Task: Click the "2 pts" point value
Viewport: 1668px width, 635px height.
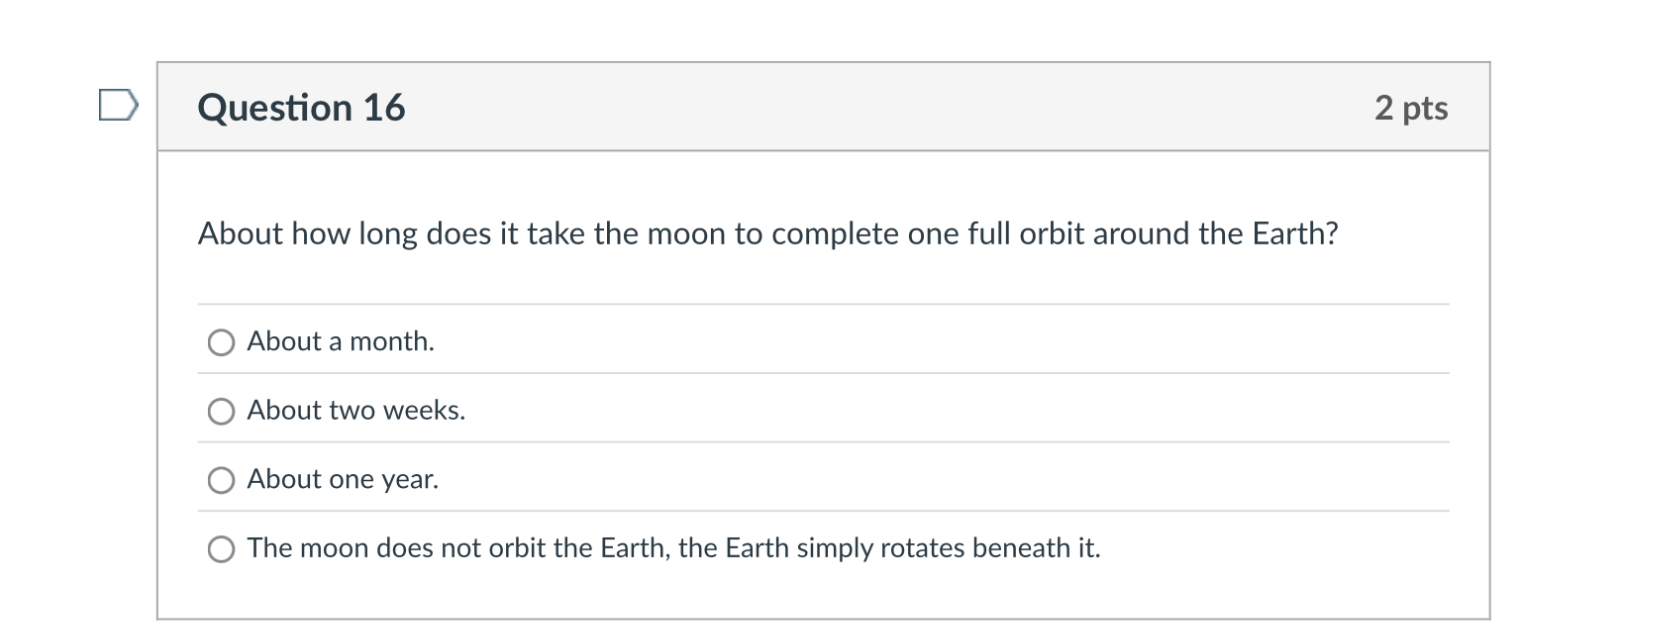Action: coord(1410,108)
